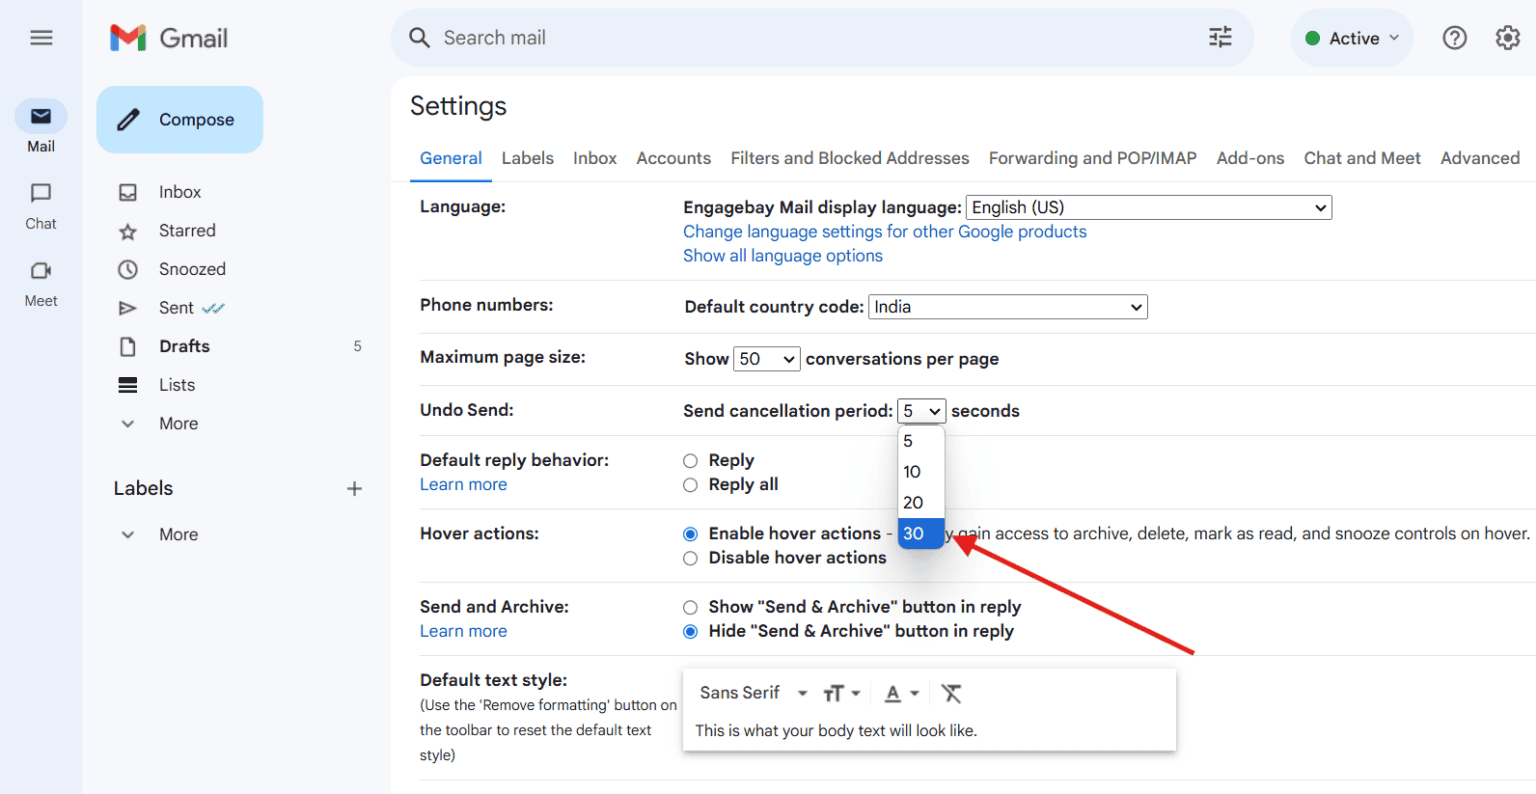The image size is (1536, 794).
Task: Open the Compose window
Action: (179, 119)
